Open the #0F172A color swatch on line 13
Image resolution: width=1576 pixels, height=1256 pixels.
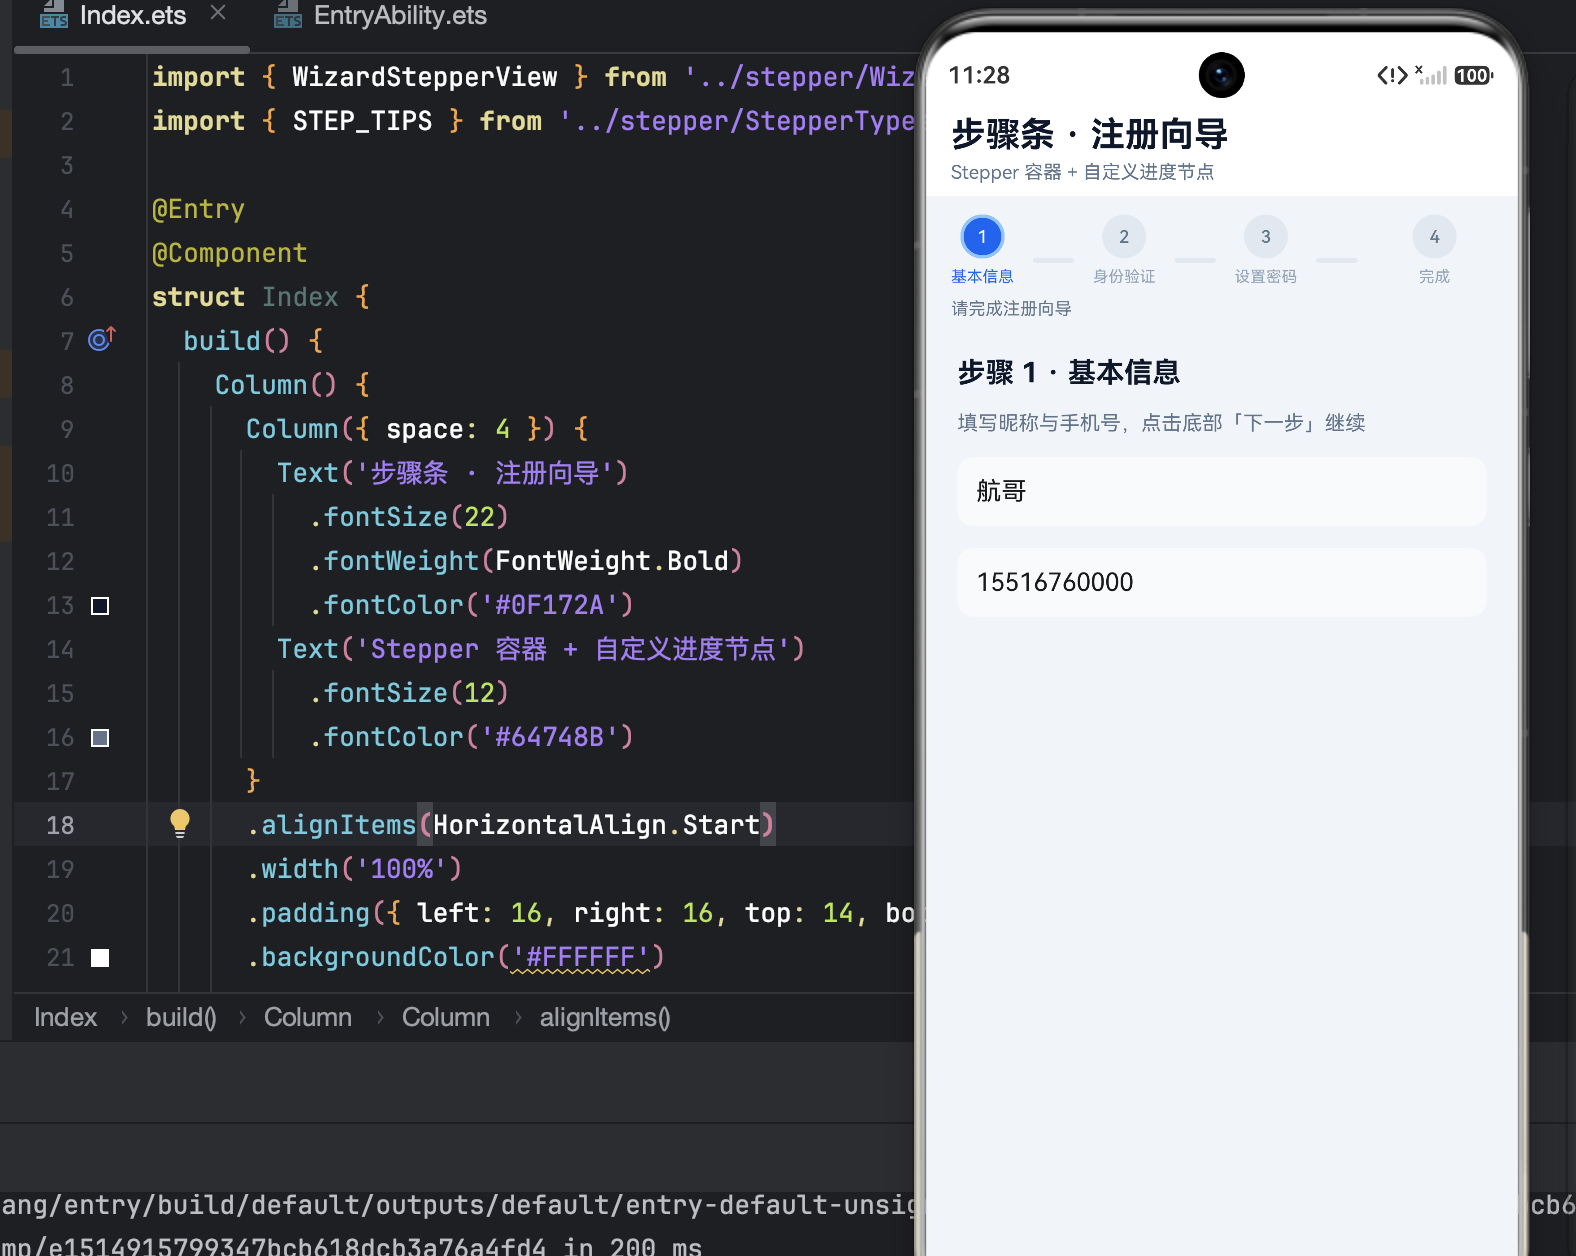(100, 606)
